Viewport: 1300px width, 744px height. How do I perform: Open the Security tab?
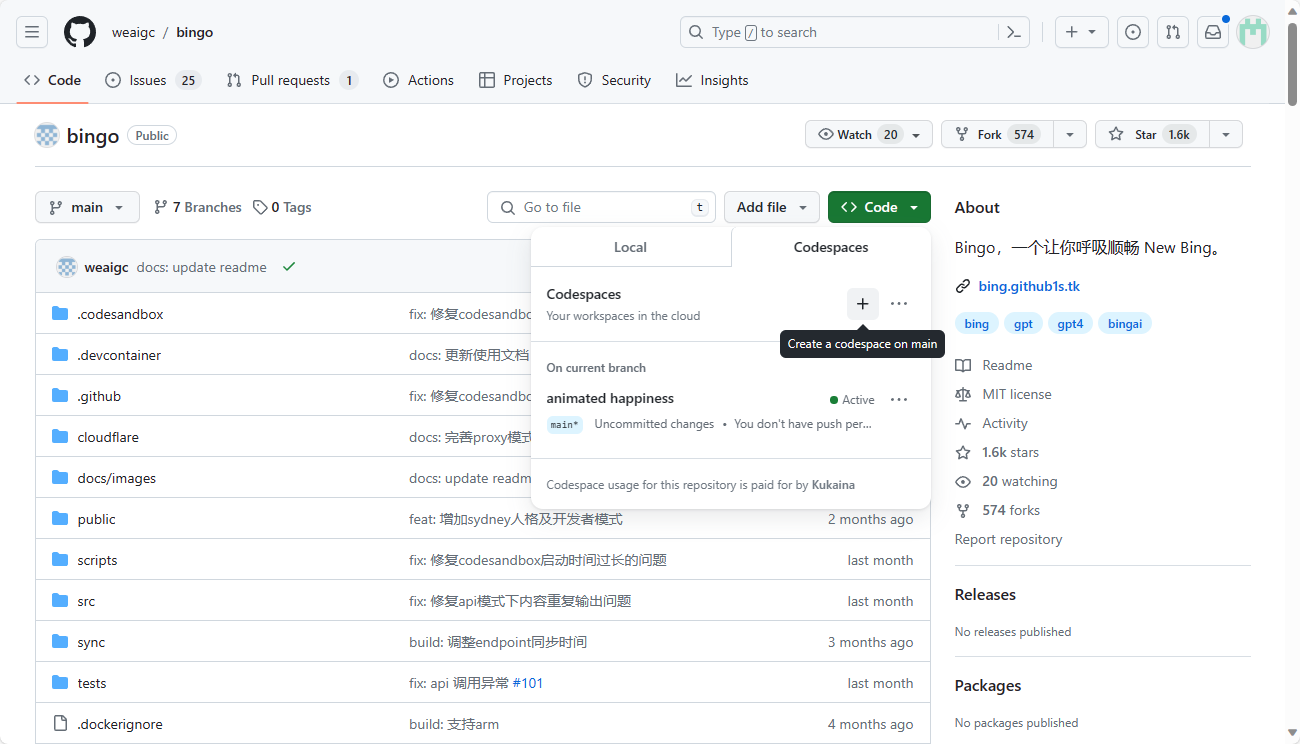[x=614, y=80]
